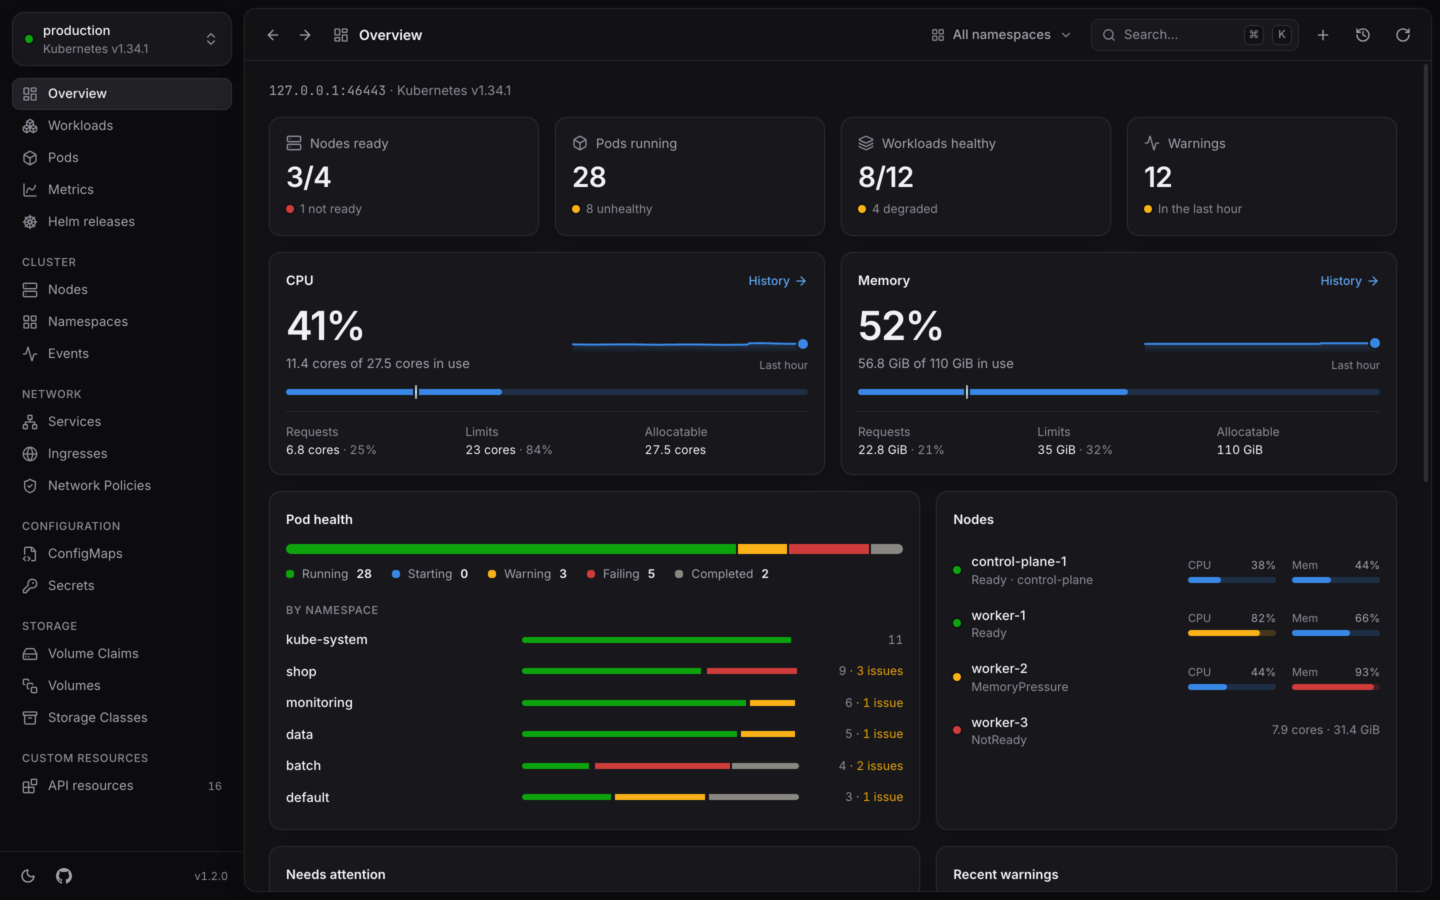Open the worker-2 MemoryPressure node

pyautogui.click(x=1166, y=678)
